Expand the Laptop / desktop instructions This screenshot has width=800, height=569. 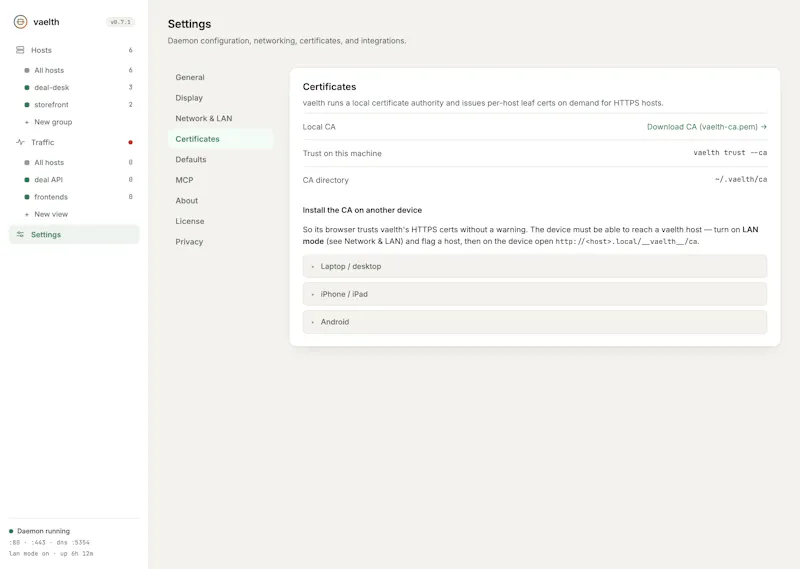(535, 266)
